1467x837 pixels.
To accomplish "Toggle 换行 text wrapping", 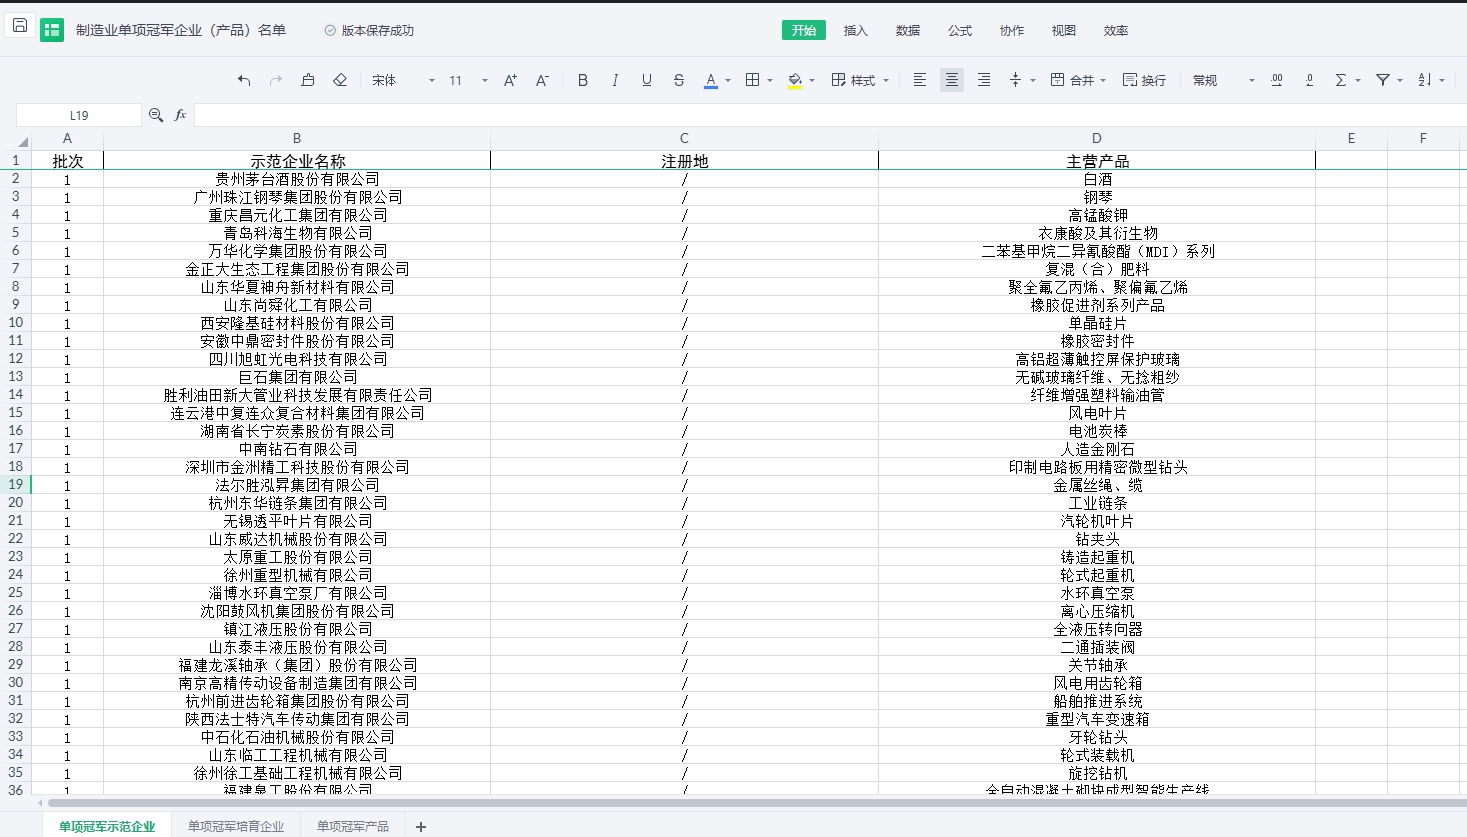I will tap(1144, 80).
